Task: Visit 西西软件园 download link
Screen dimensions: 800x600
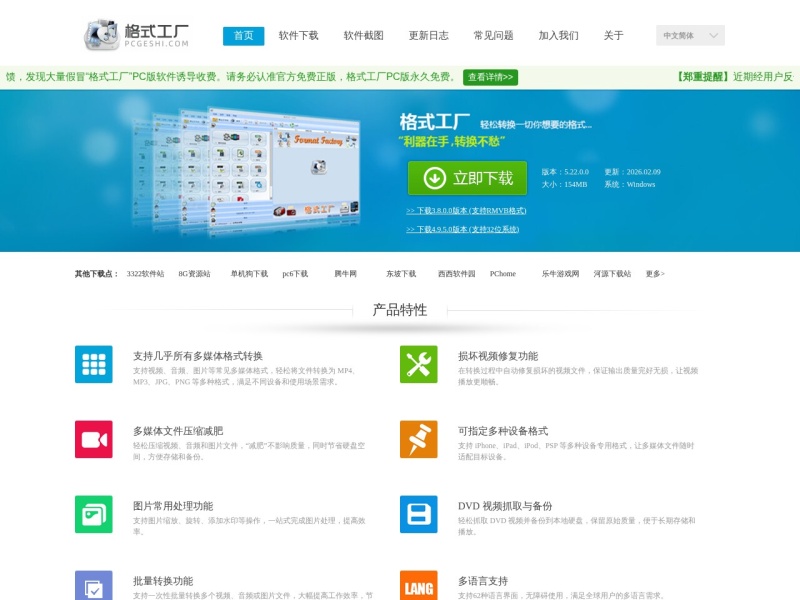Action: pos(457,274)
